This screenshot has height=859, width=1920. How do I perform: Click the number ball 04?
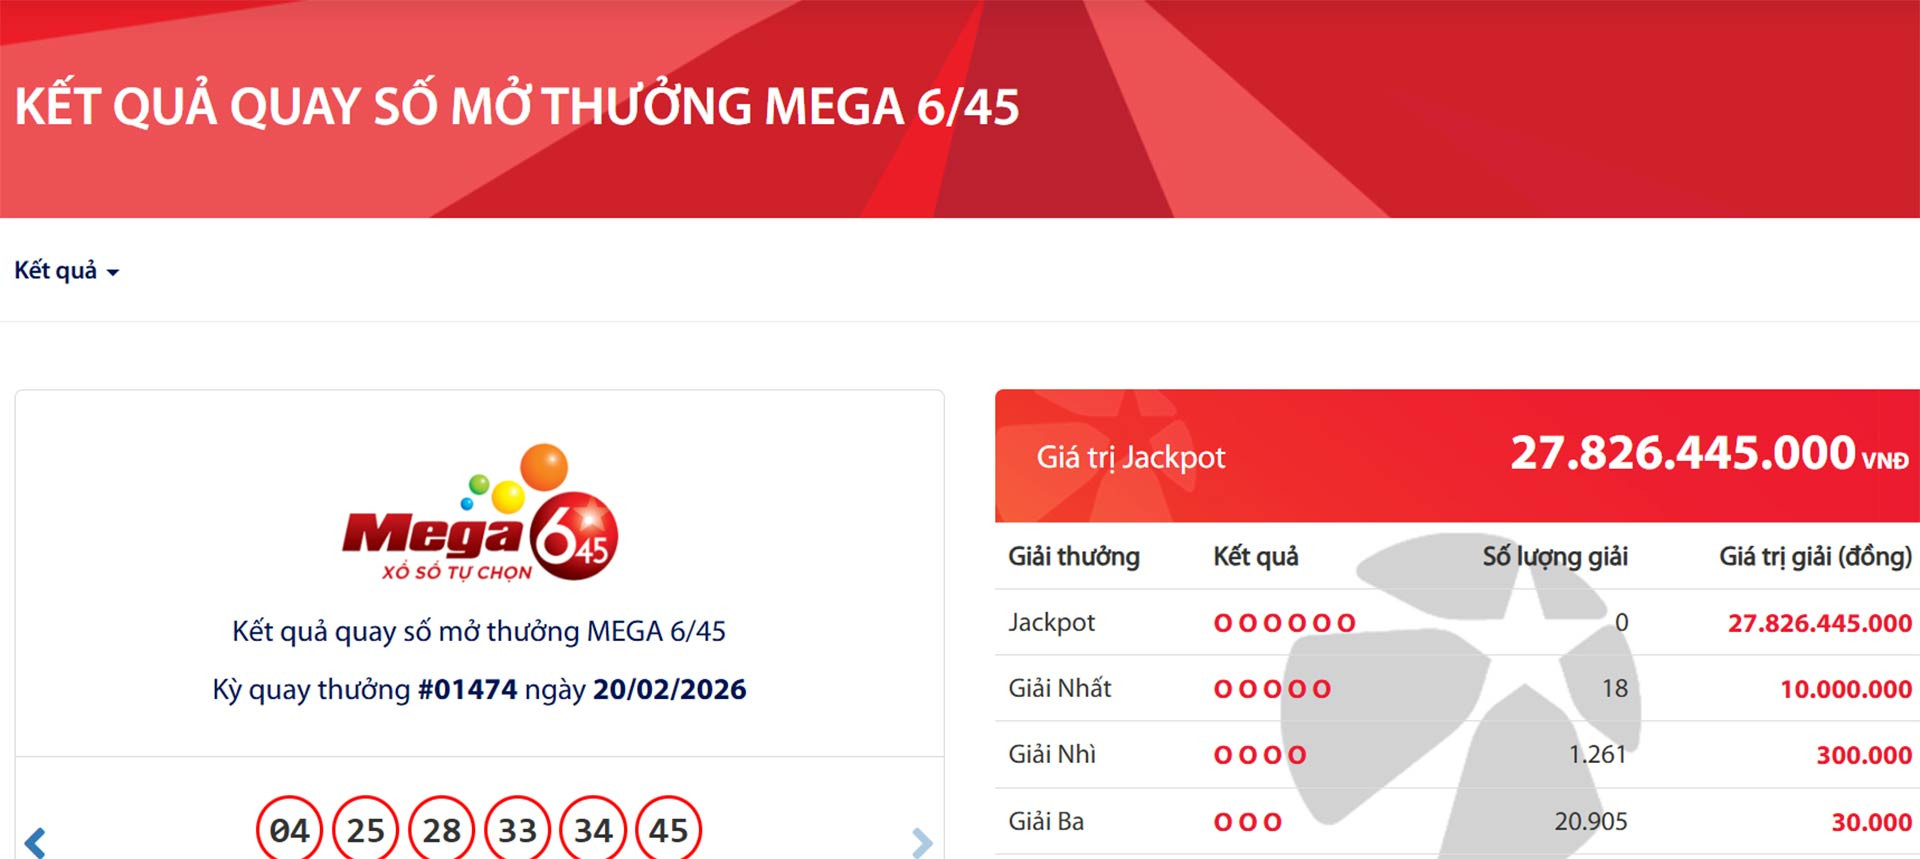click(x=289, y=830)
